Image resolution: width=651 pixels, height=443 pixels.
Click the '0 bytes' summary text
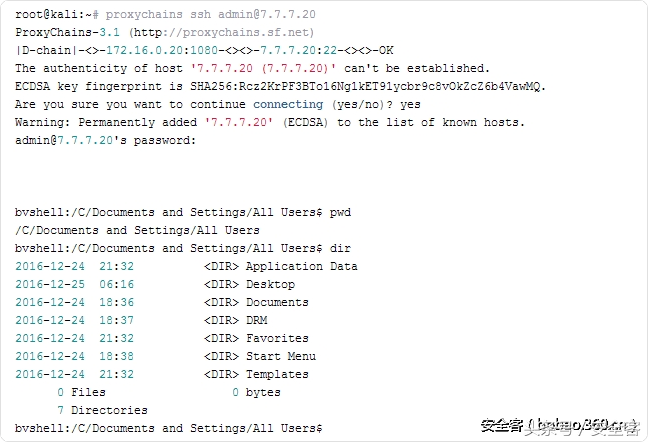[257, 392]
